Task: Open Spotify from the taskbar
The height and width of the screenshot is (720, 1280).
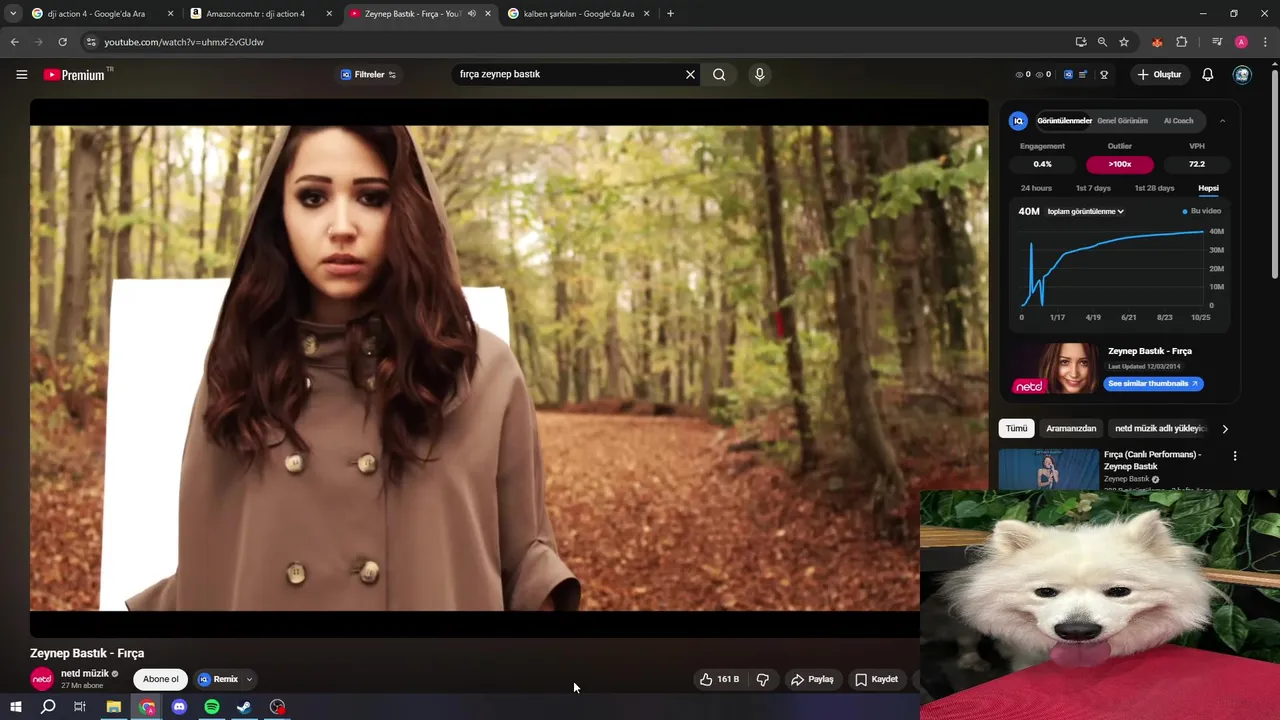Action: (x=212, y=707)
